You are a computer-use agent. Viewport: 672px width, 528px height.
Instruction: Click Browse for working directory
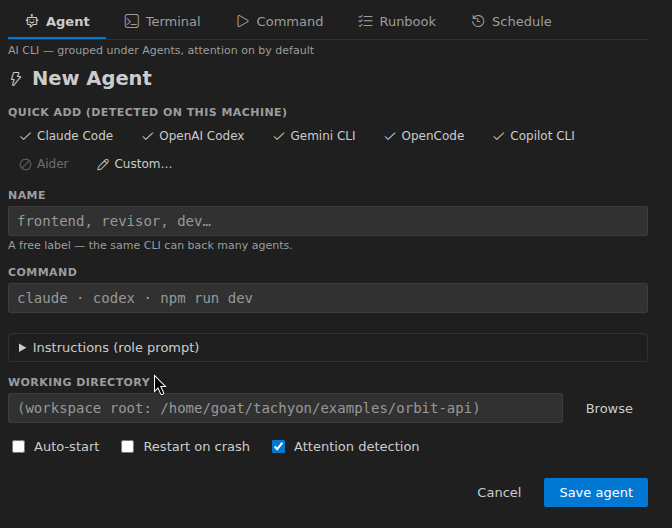[609, 408]
